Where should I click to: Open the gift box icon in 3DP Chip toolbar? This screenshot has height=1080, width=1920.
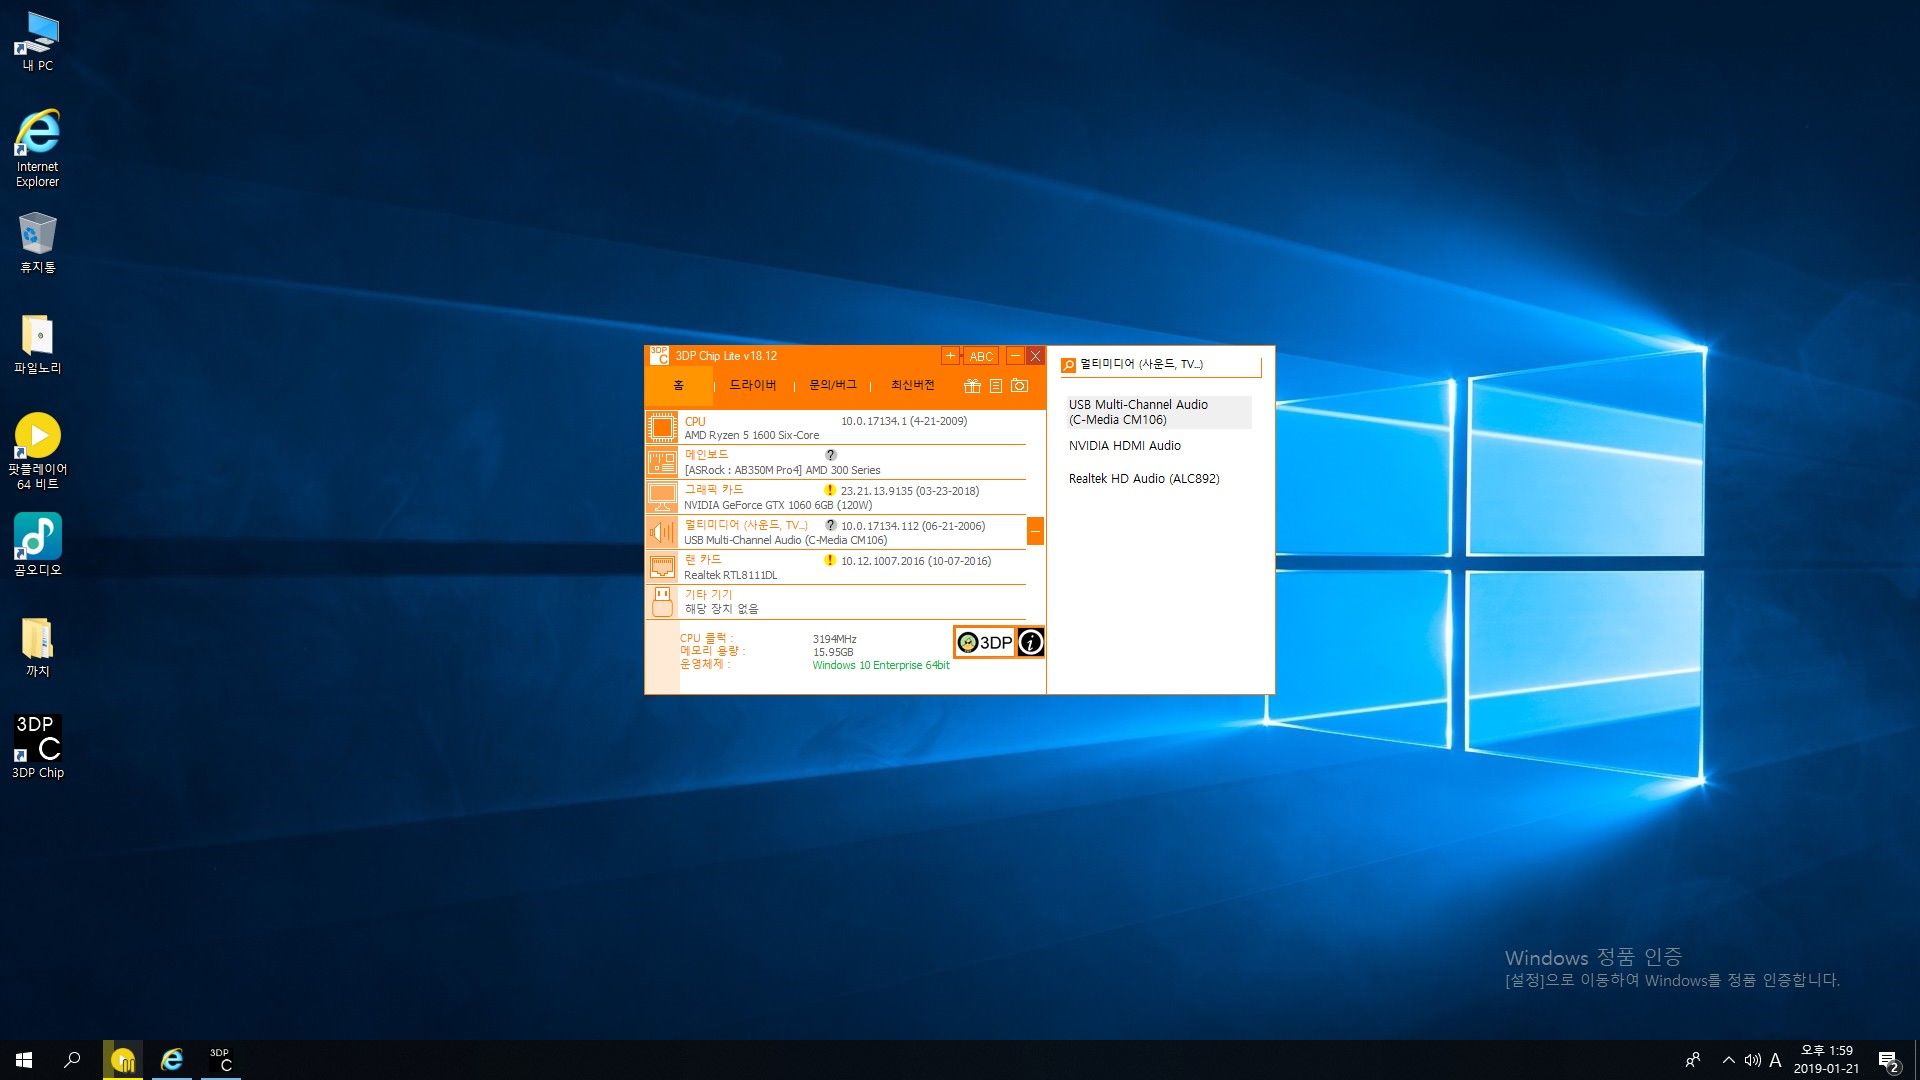click(972, 386)
